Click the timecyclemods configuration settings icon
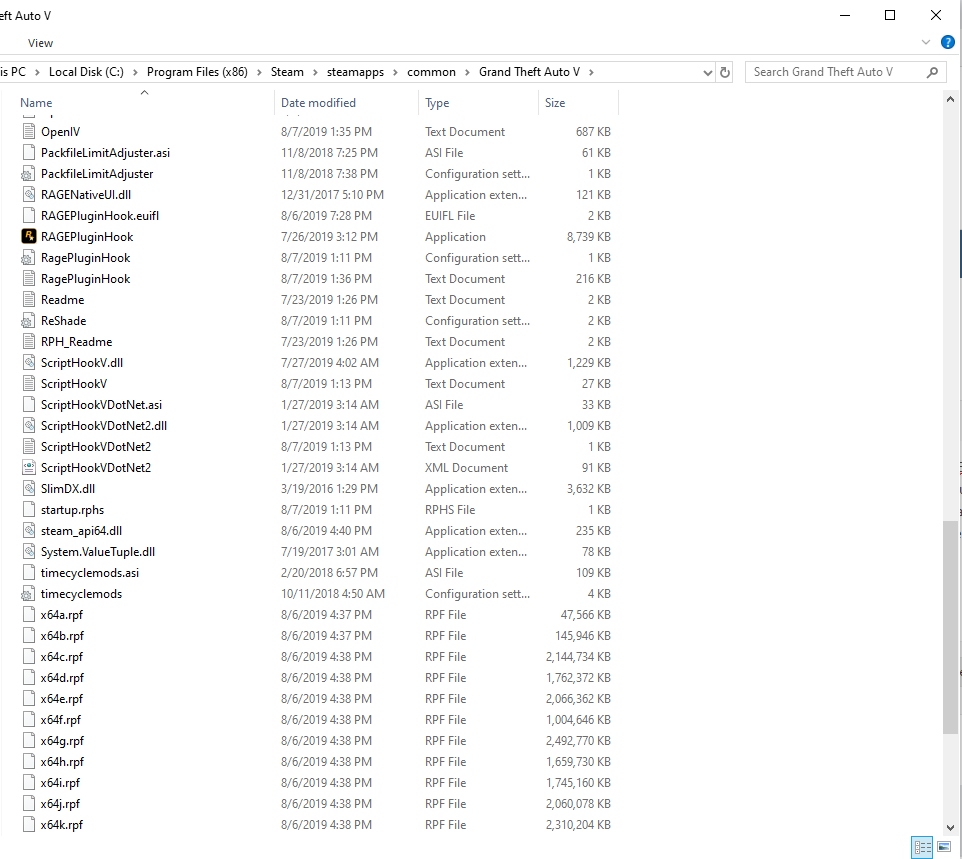The image size is (962, 859). tap(28, 593)
